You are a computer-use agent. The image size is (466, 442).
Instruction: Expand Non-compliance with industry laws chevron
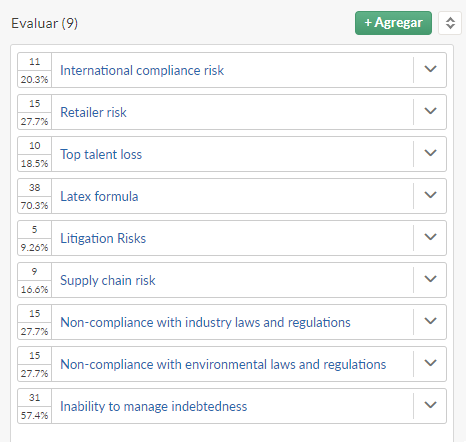(x=430, y=322)
